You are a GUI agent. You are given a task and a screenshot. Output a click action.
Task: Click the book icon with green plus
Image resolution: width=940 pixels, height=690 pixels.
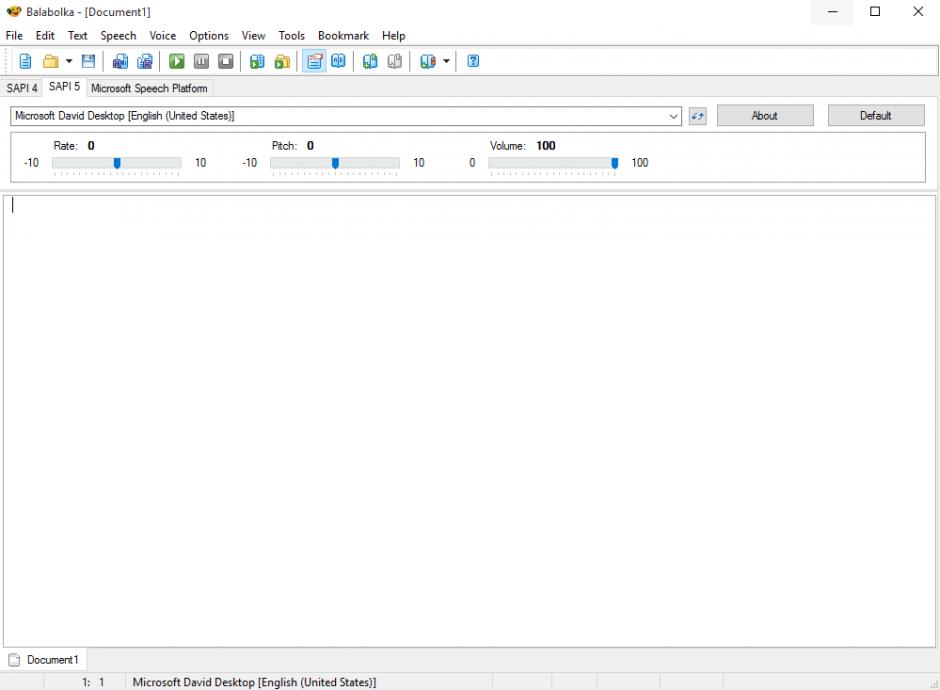click(370, 61)
